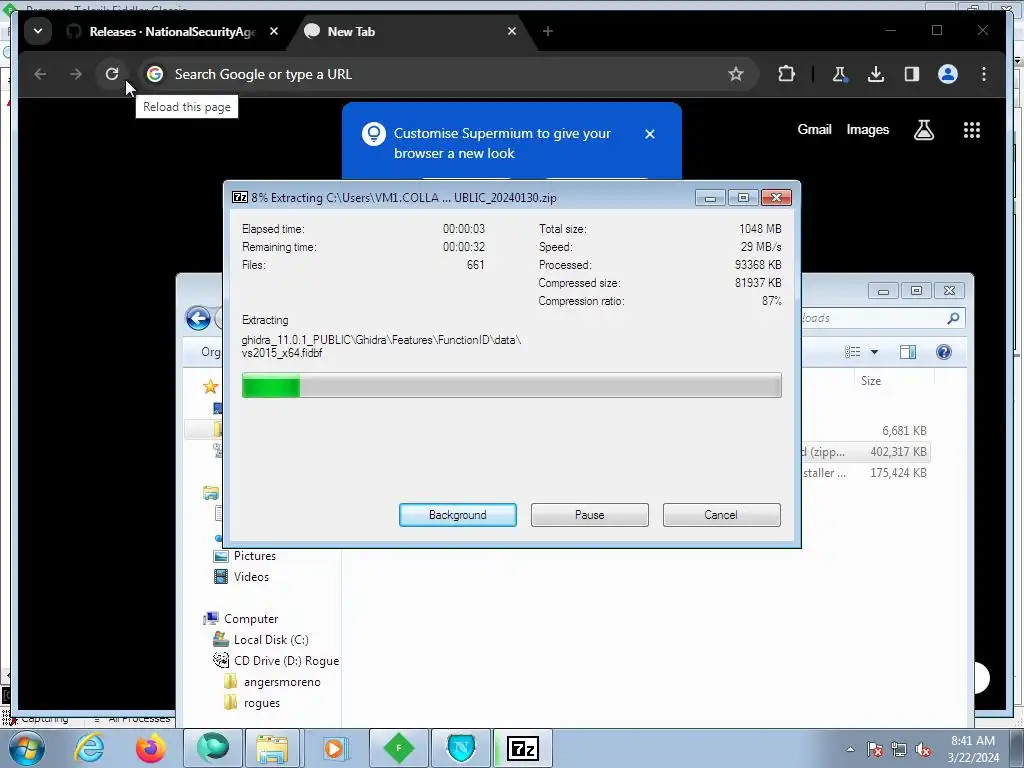Toggle the Explorer preview pane icon
1024x768 pixels.
tap(908, 352)
